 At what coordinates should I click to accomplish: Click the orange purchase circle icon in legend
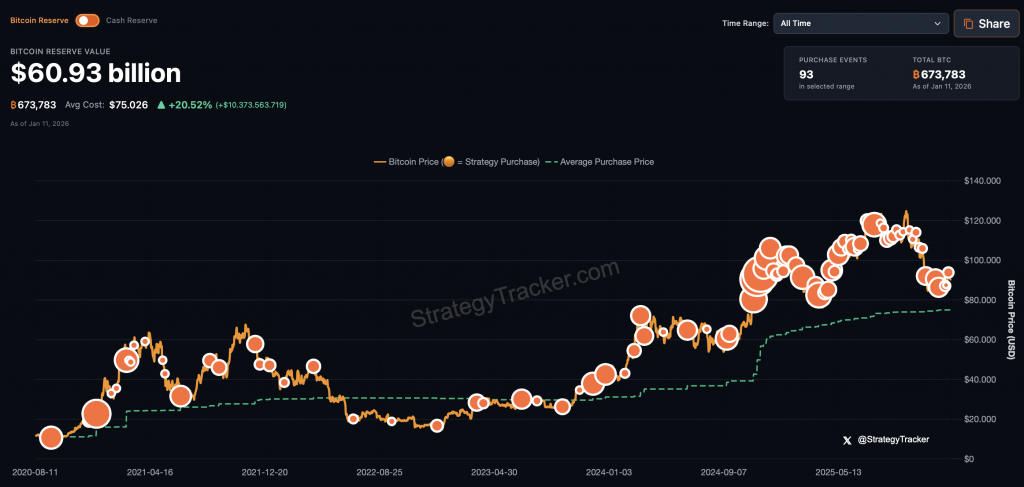click(x=448, y=161)
